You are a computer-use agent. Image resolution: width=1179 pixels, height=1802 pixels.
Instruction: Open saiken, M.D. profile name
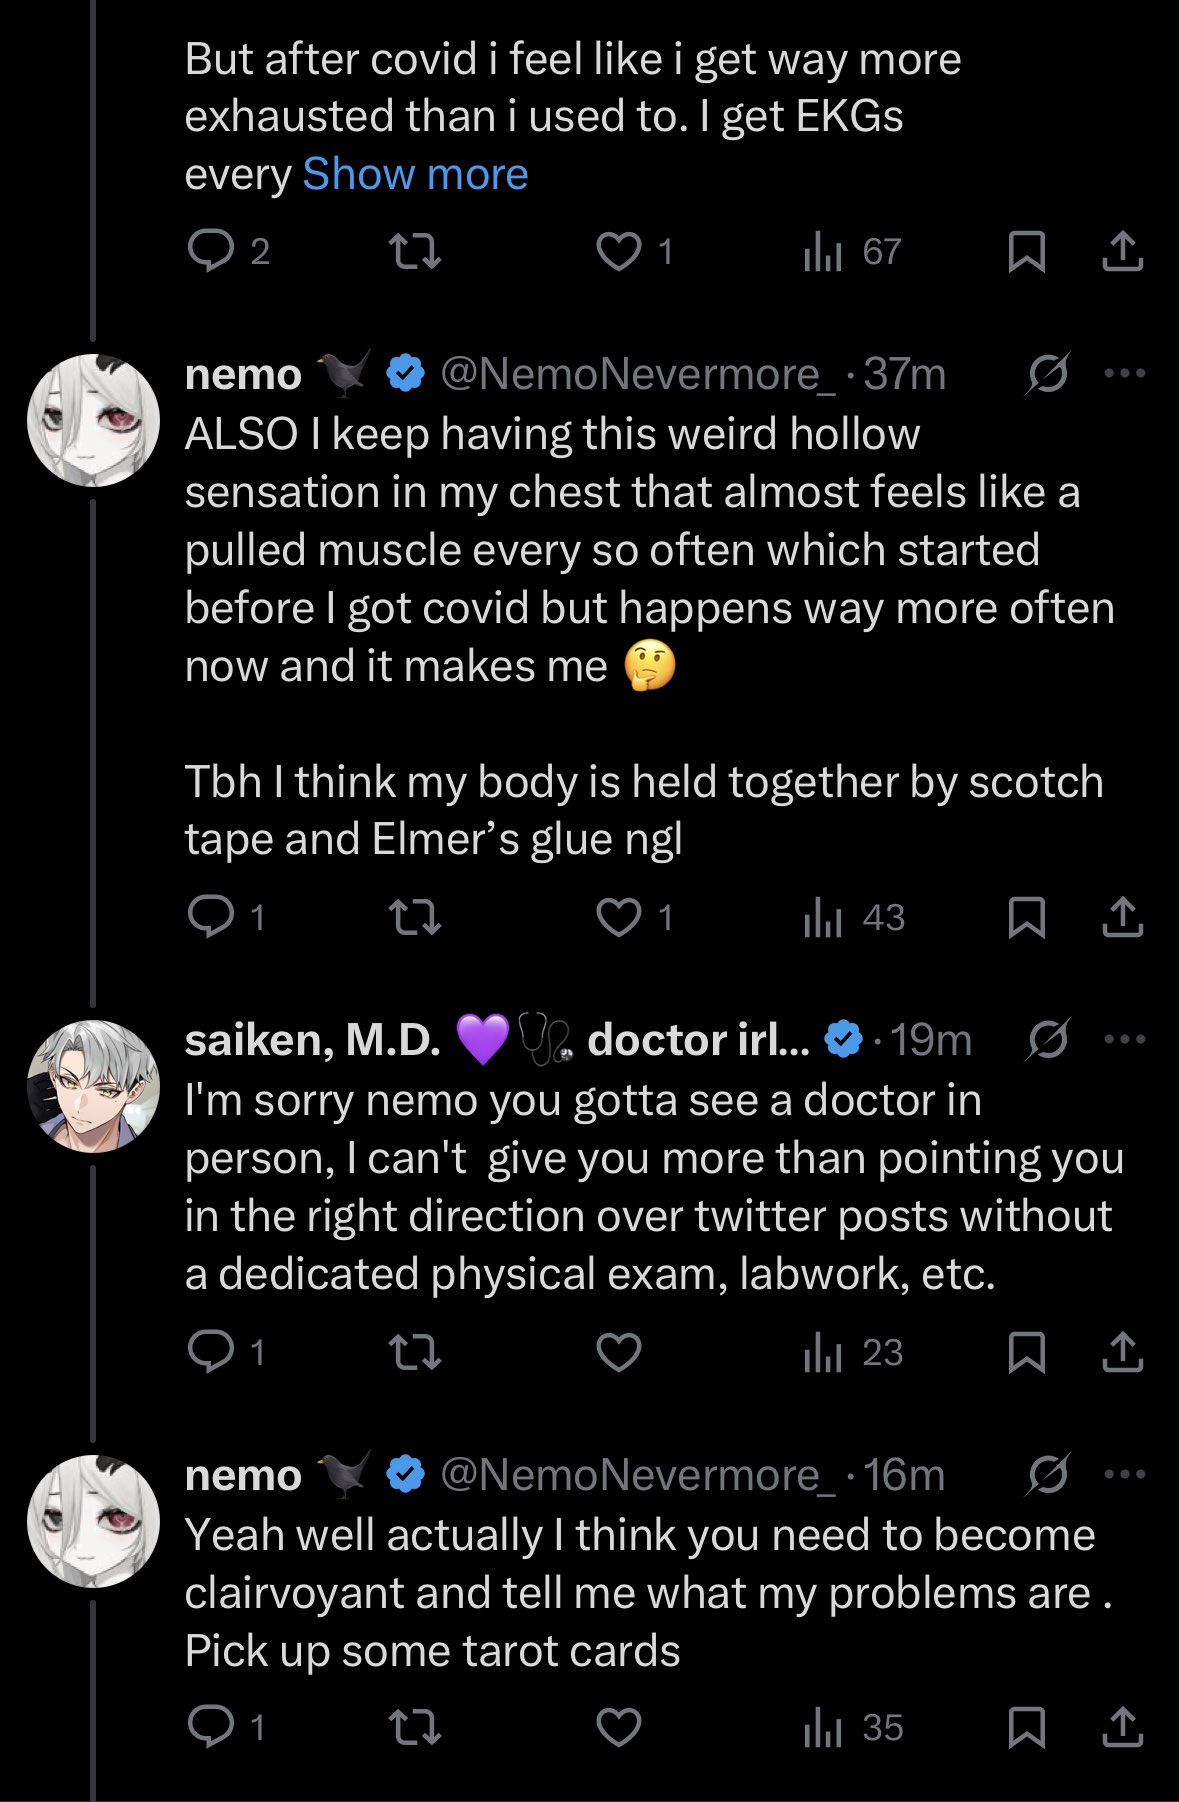[x=313, y=1040]
